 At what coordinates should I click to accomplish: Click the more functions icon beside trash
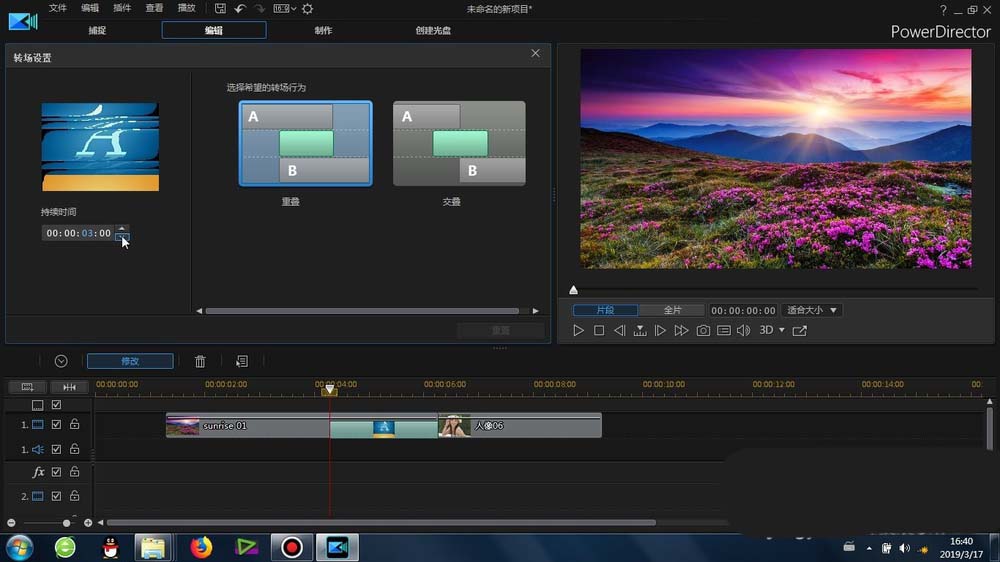click(242, 361)
